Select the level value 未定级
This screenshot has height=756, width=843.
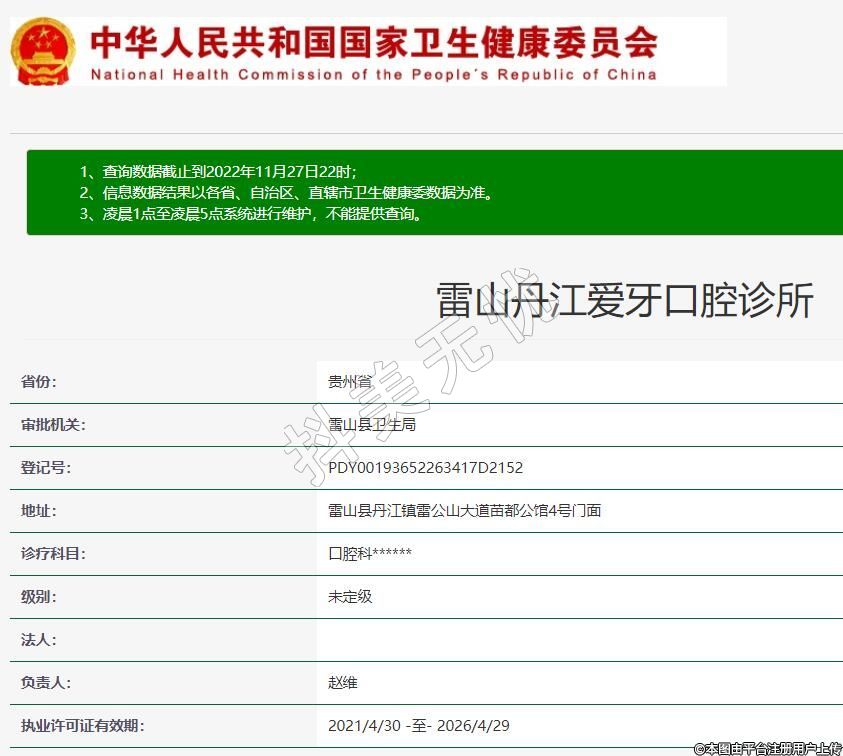coord(350,597)
